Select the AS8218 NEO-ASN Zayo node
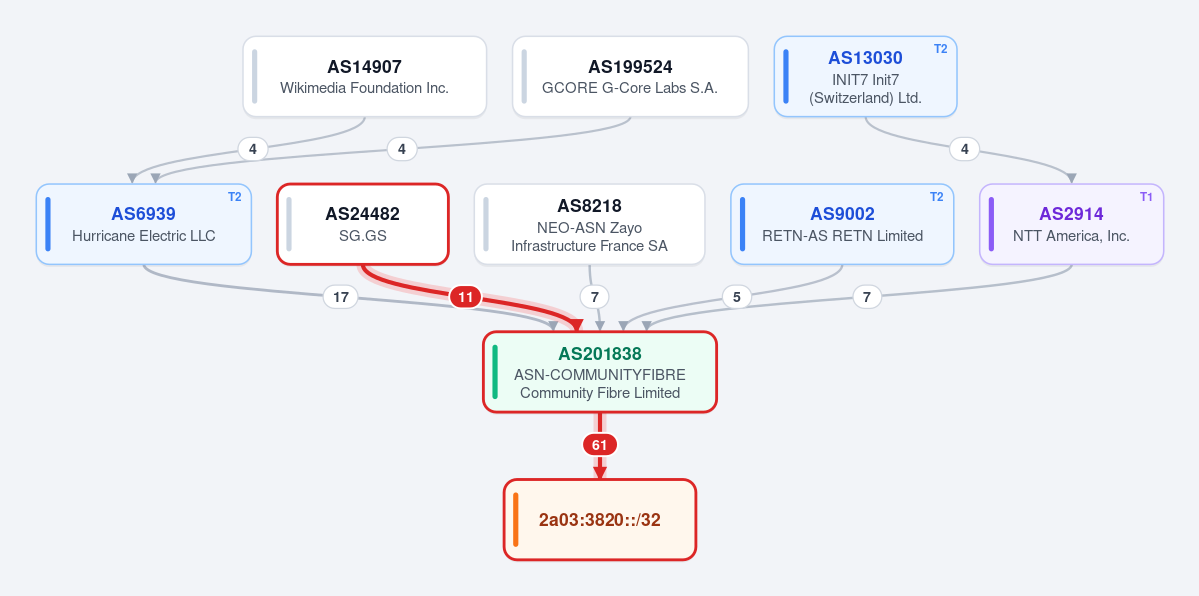The height and width of the screenshot is (596, 1199). point(590,224)
